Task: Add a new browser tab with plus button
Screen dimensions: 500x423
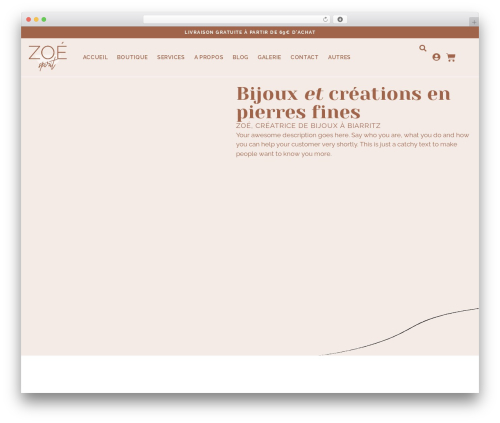Action: coord(474,22)
